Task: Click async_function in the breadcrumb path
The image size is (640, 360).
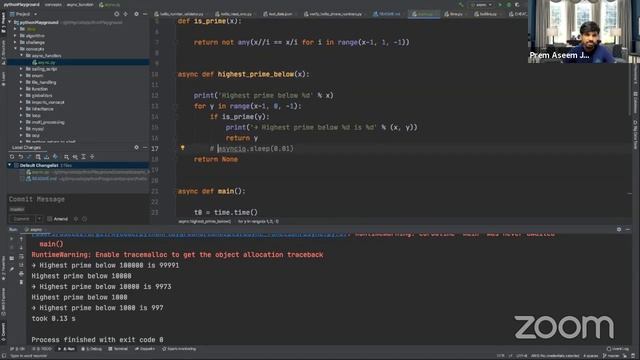Action: pos(80,4)
